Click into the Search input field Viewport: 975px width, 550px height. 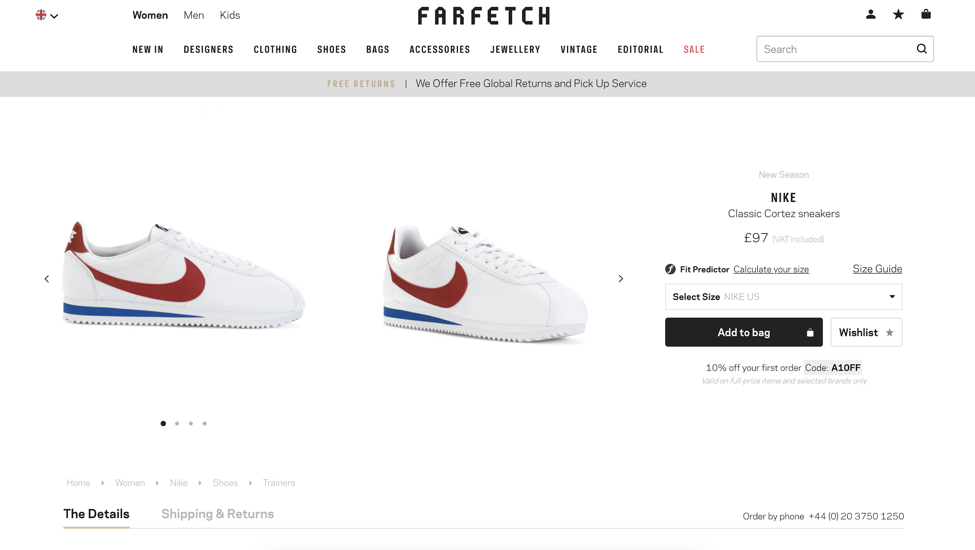click(835, 49)
